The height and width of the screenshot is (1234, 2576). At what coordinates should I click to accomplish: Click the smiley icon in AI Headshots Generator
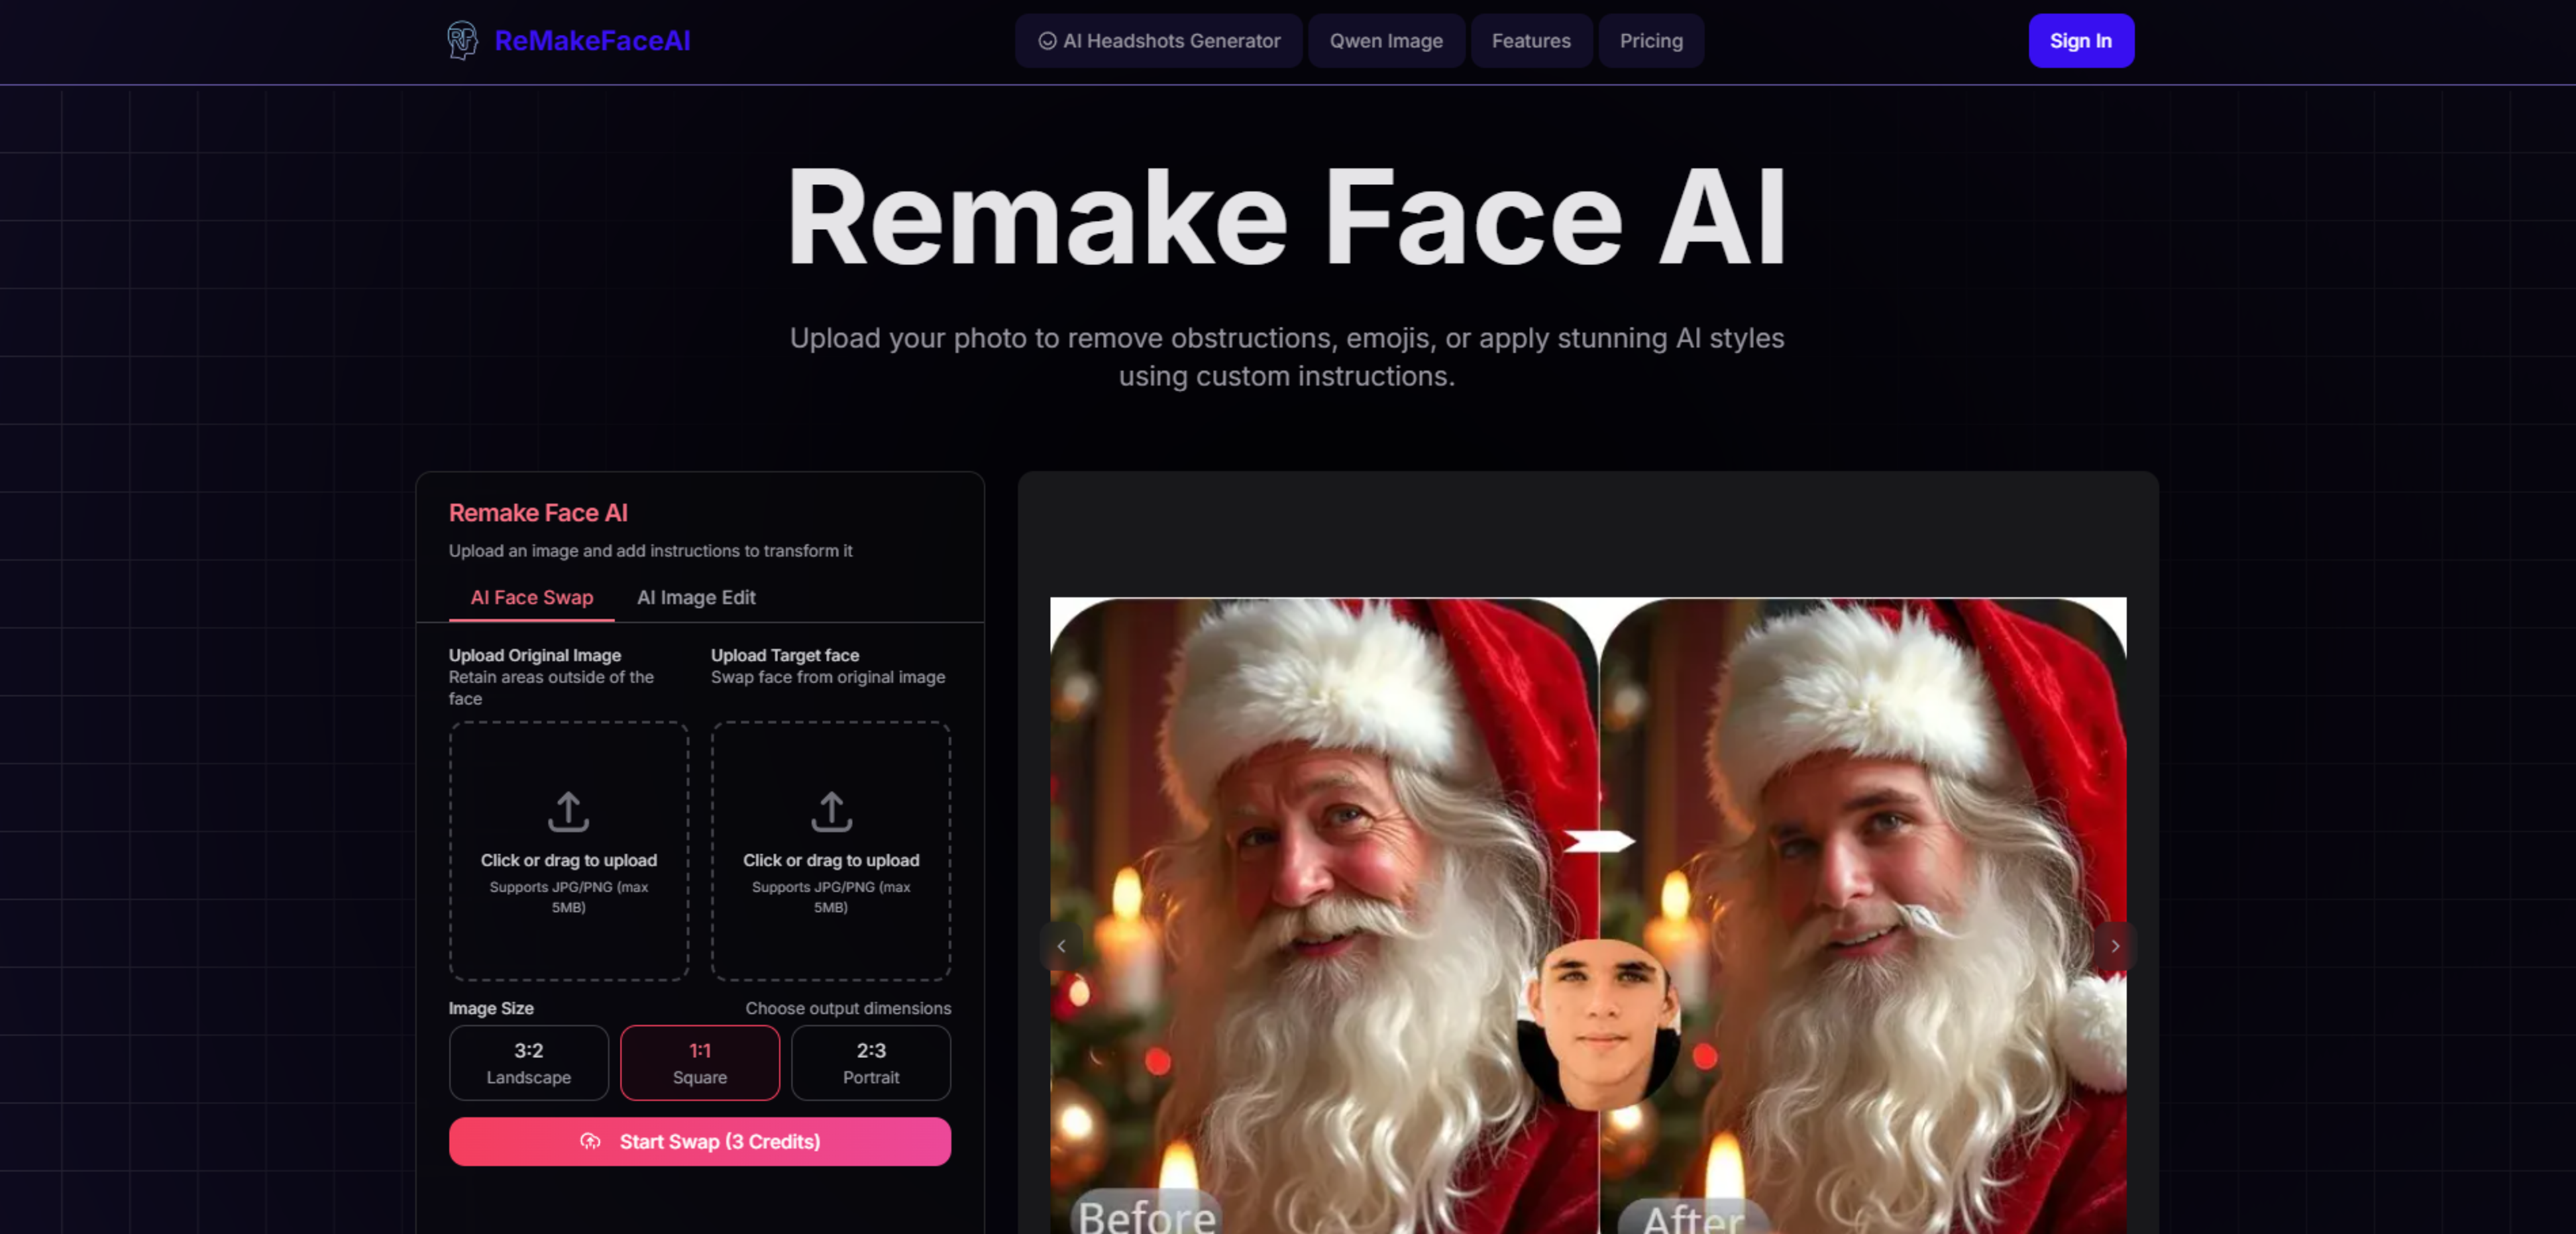point(1047,41)
